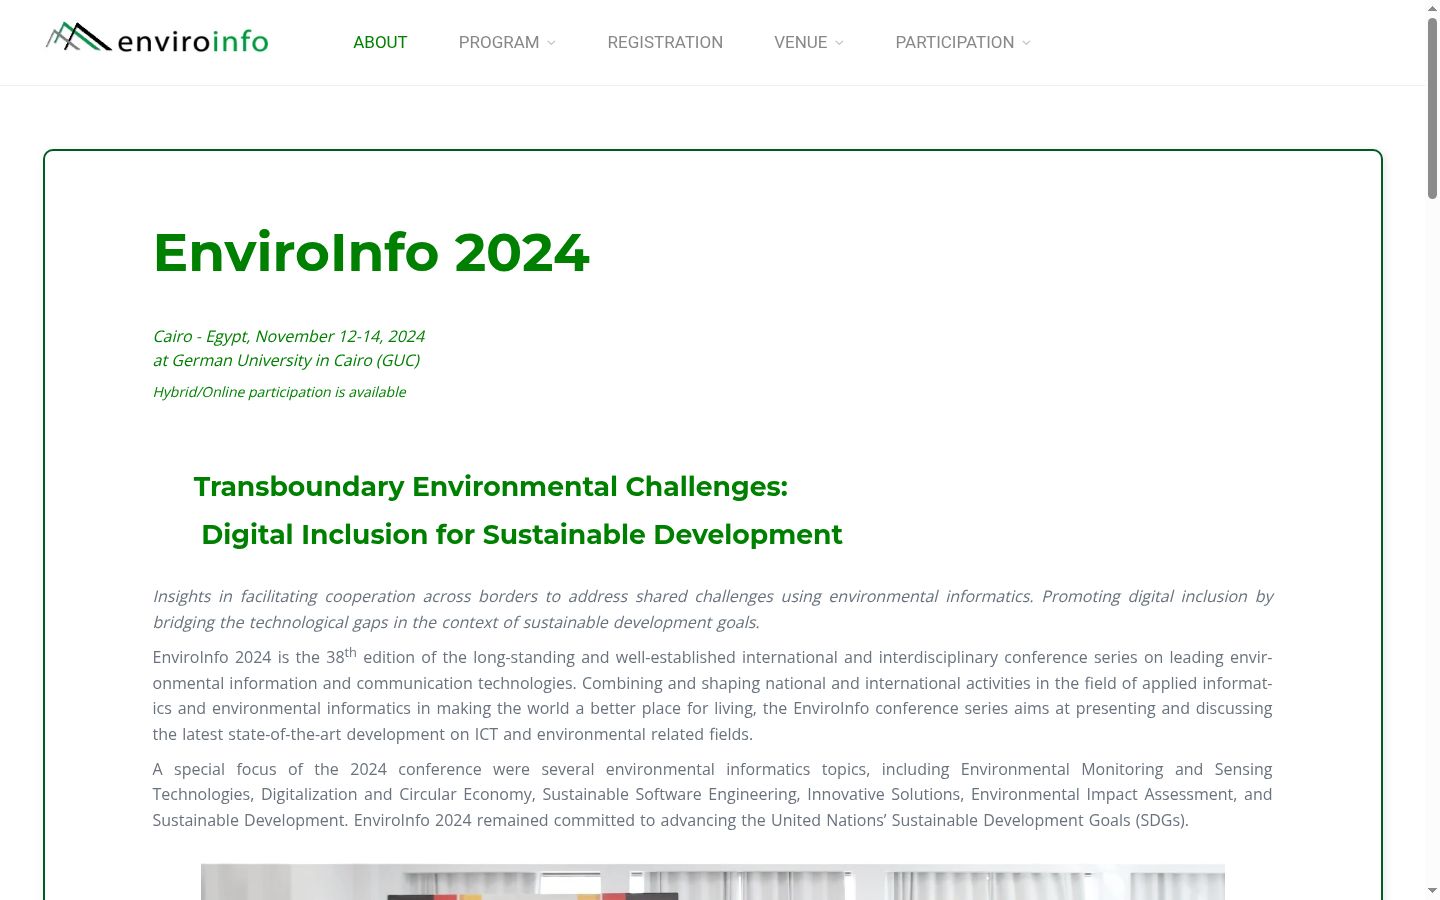Click the paragraph starting "EnviroInfo 2024 is the 38th"
This screenshot has height=900, width=1440.
(x=712, y=695)
